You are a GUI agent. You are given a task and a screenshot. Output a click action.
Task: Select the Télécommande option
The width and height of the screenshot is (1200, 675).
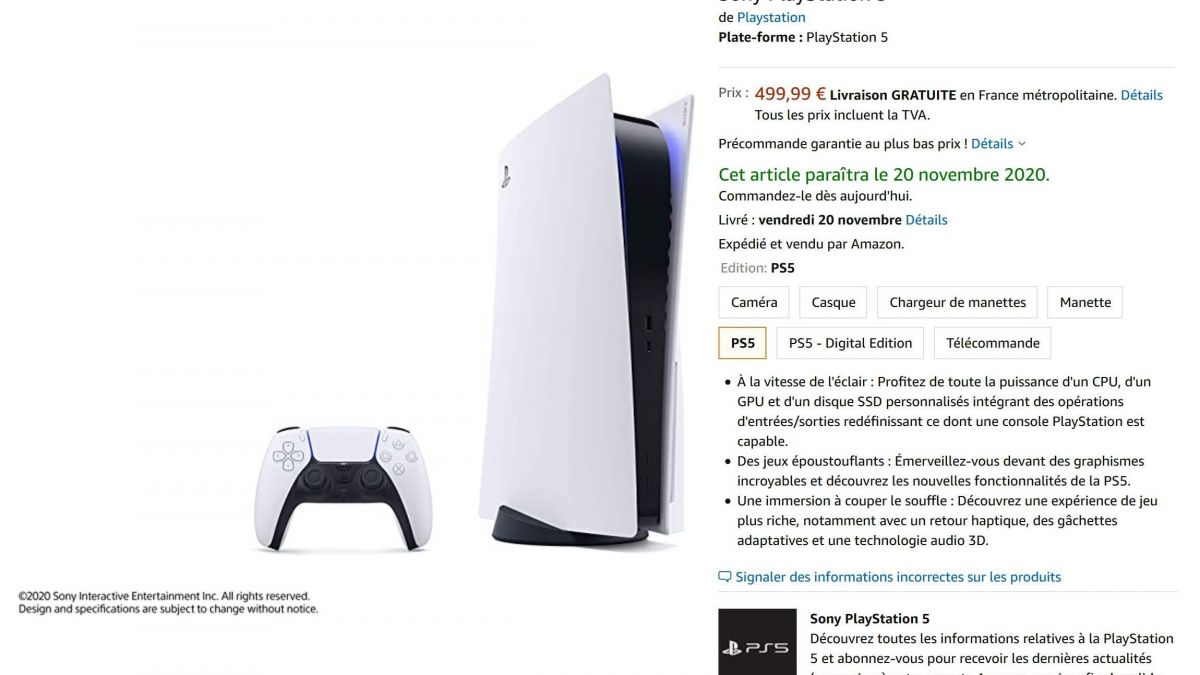[993, 343]
